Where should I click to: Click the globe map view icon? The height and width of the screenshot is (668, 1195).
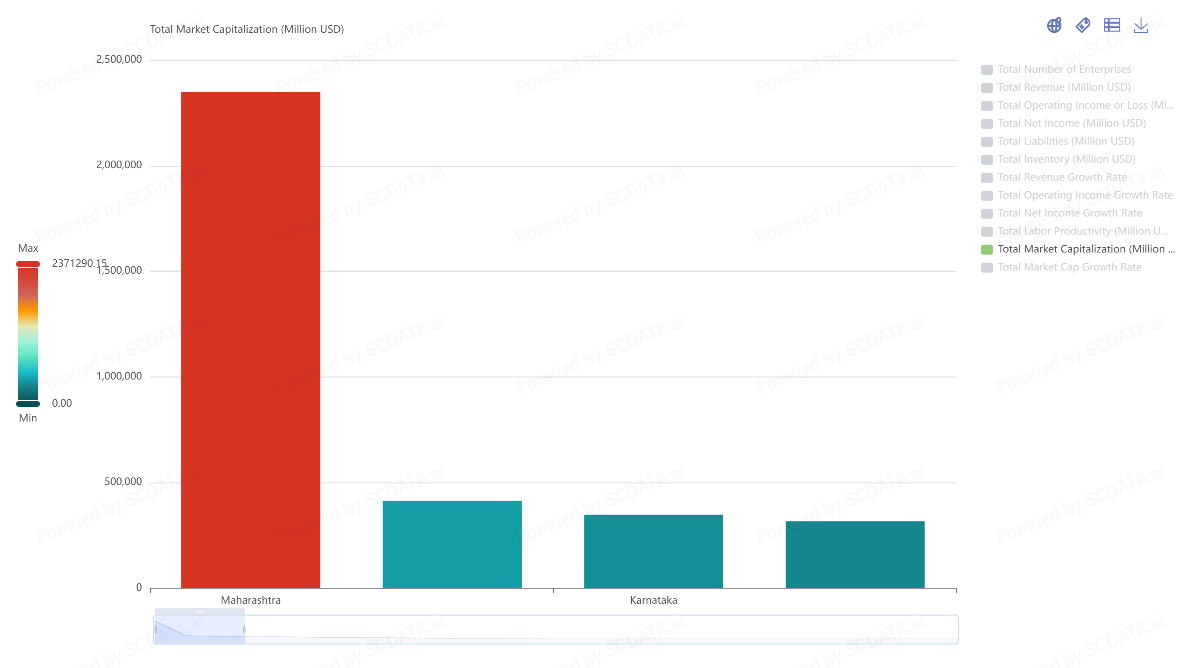pos(1054,26)
